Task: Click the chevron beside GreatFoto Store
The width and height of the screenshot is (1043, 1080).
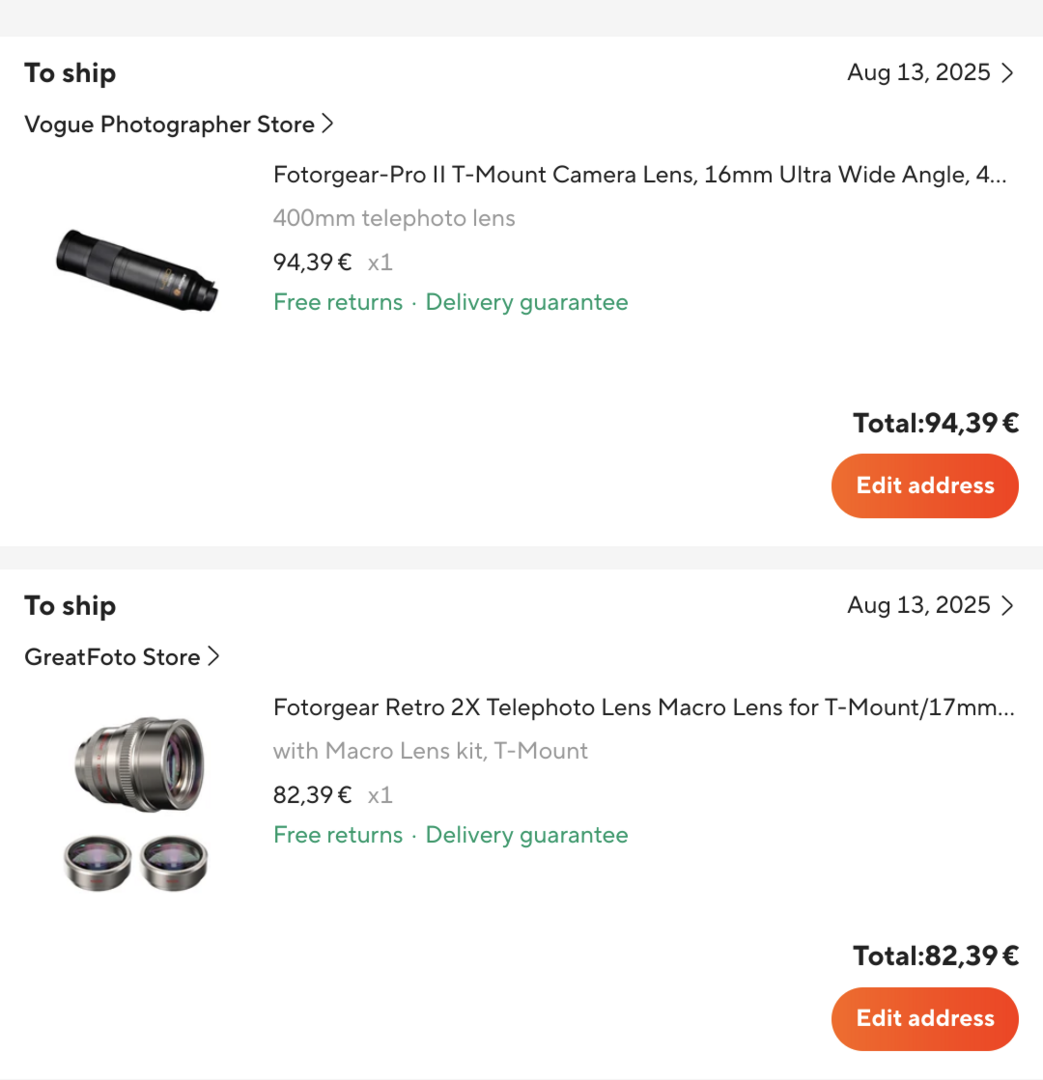Action: click(213, 657)
